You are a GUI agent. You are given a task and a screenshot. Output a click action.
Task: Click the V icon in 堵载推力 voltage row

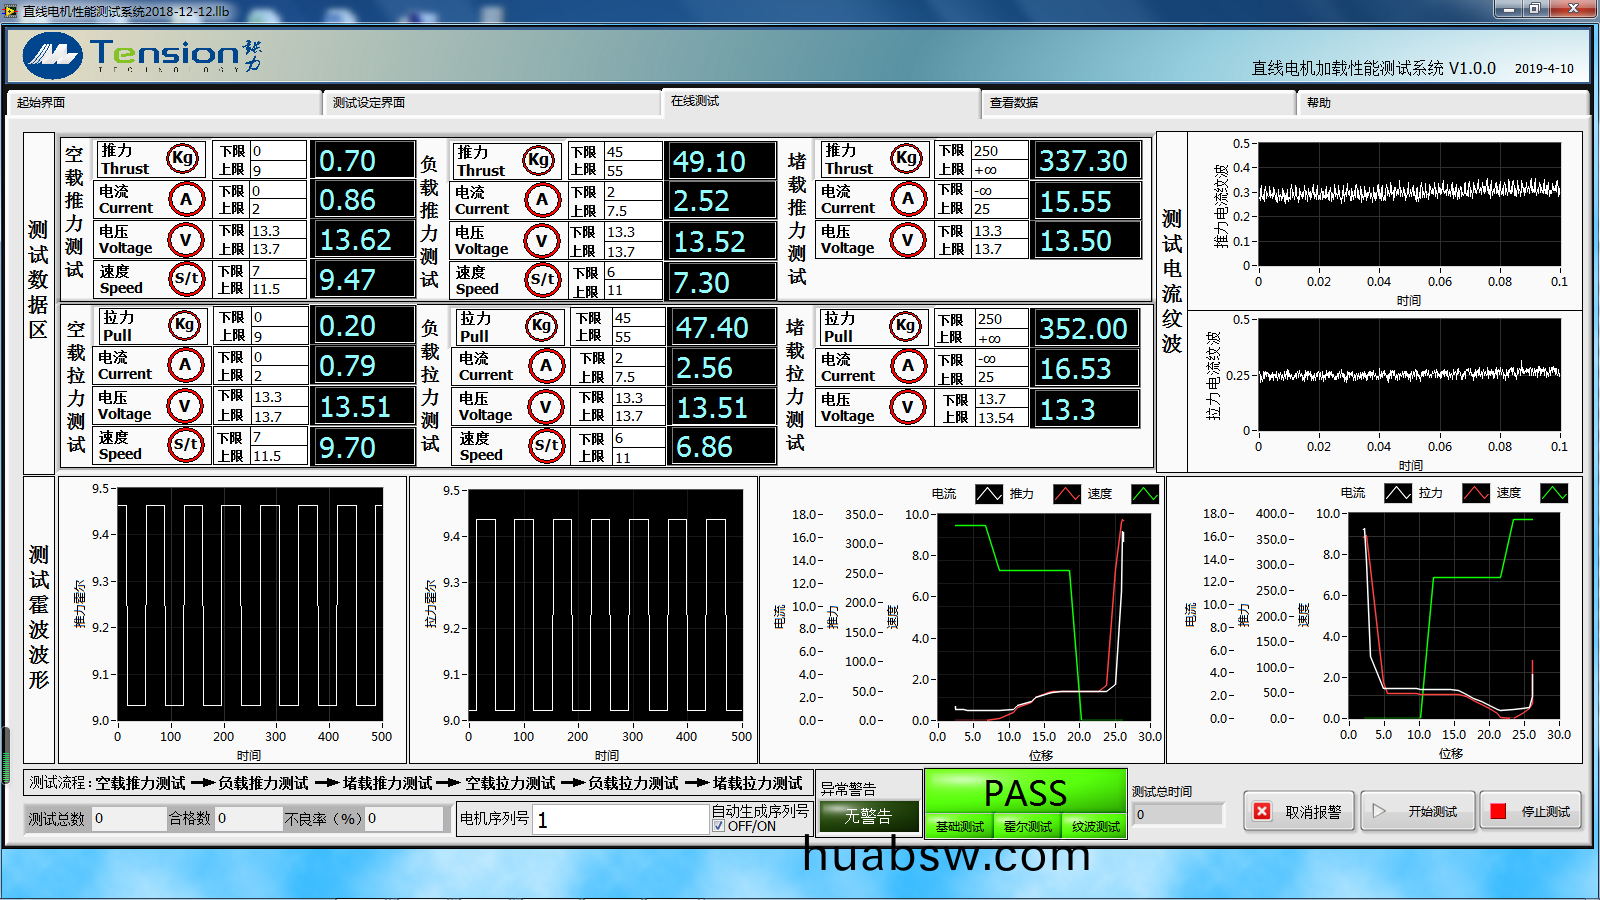(907, 240)
